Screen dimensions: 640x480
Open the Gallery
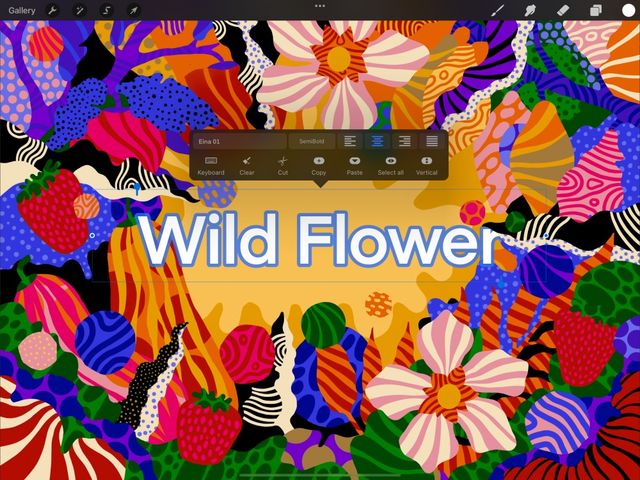22,10
